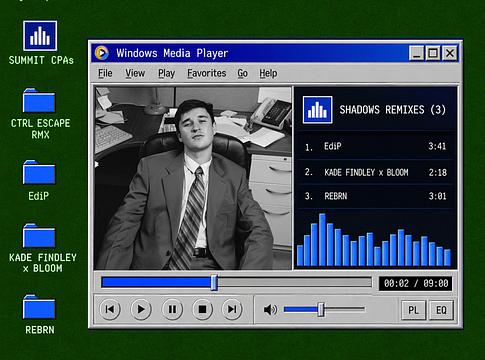Select track 1 EdiP in playlist
This screenshot has width=485, height=360.
pos(375,146)
